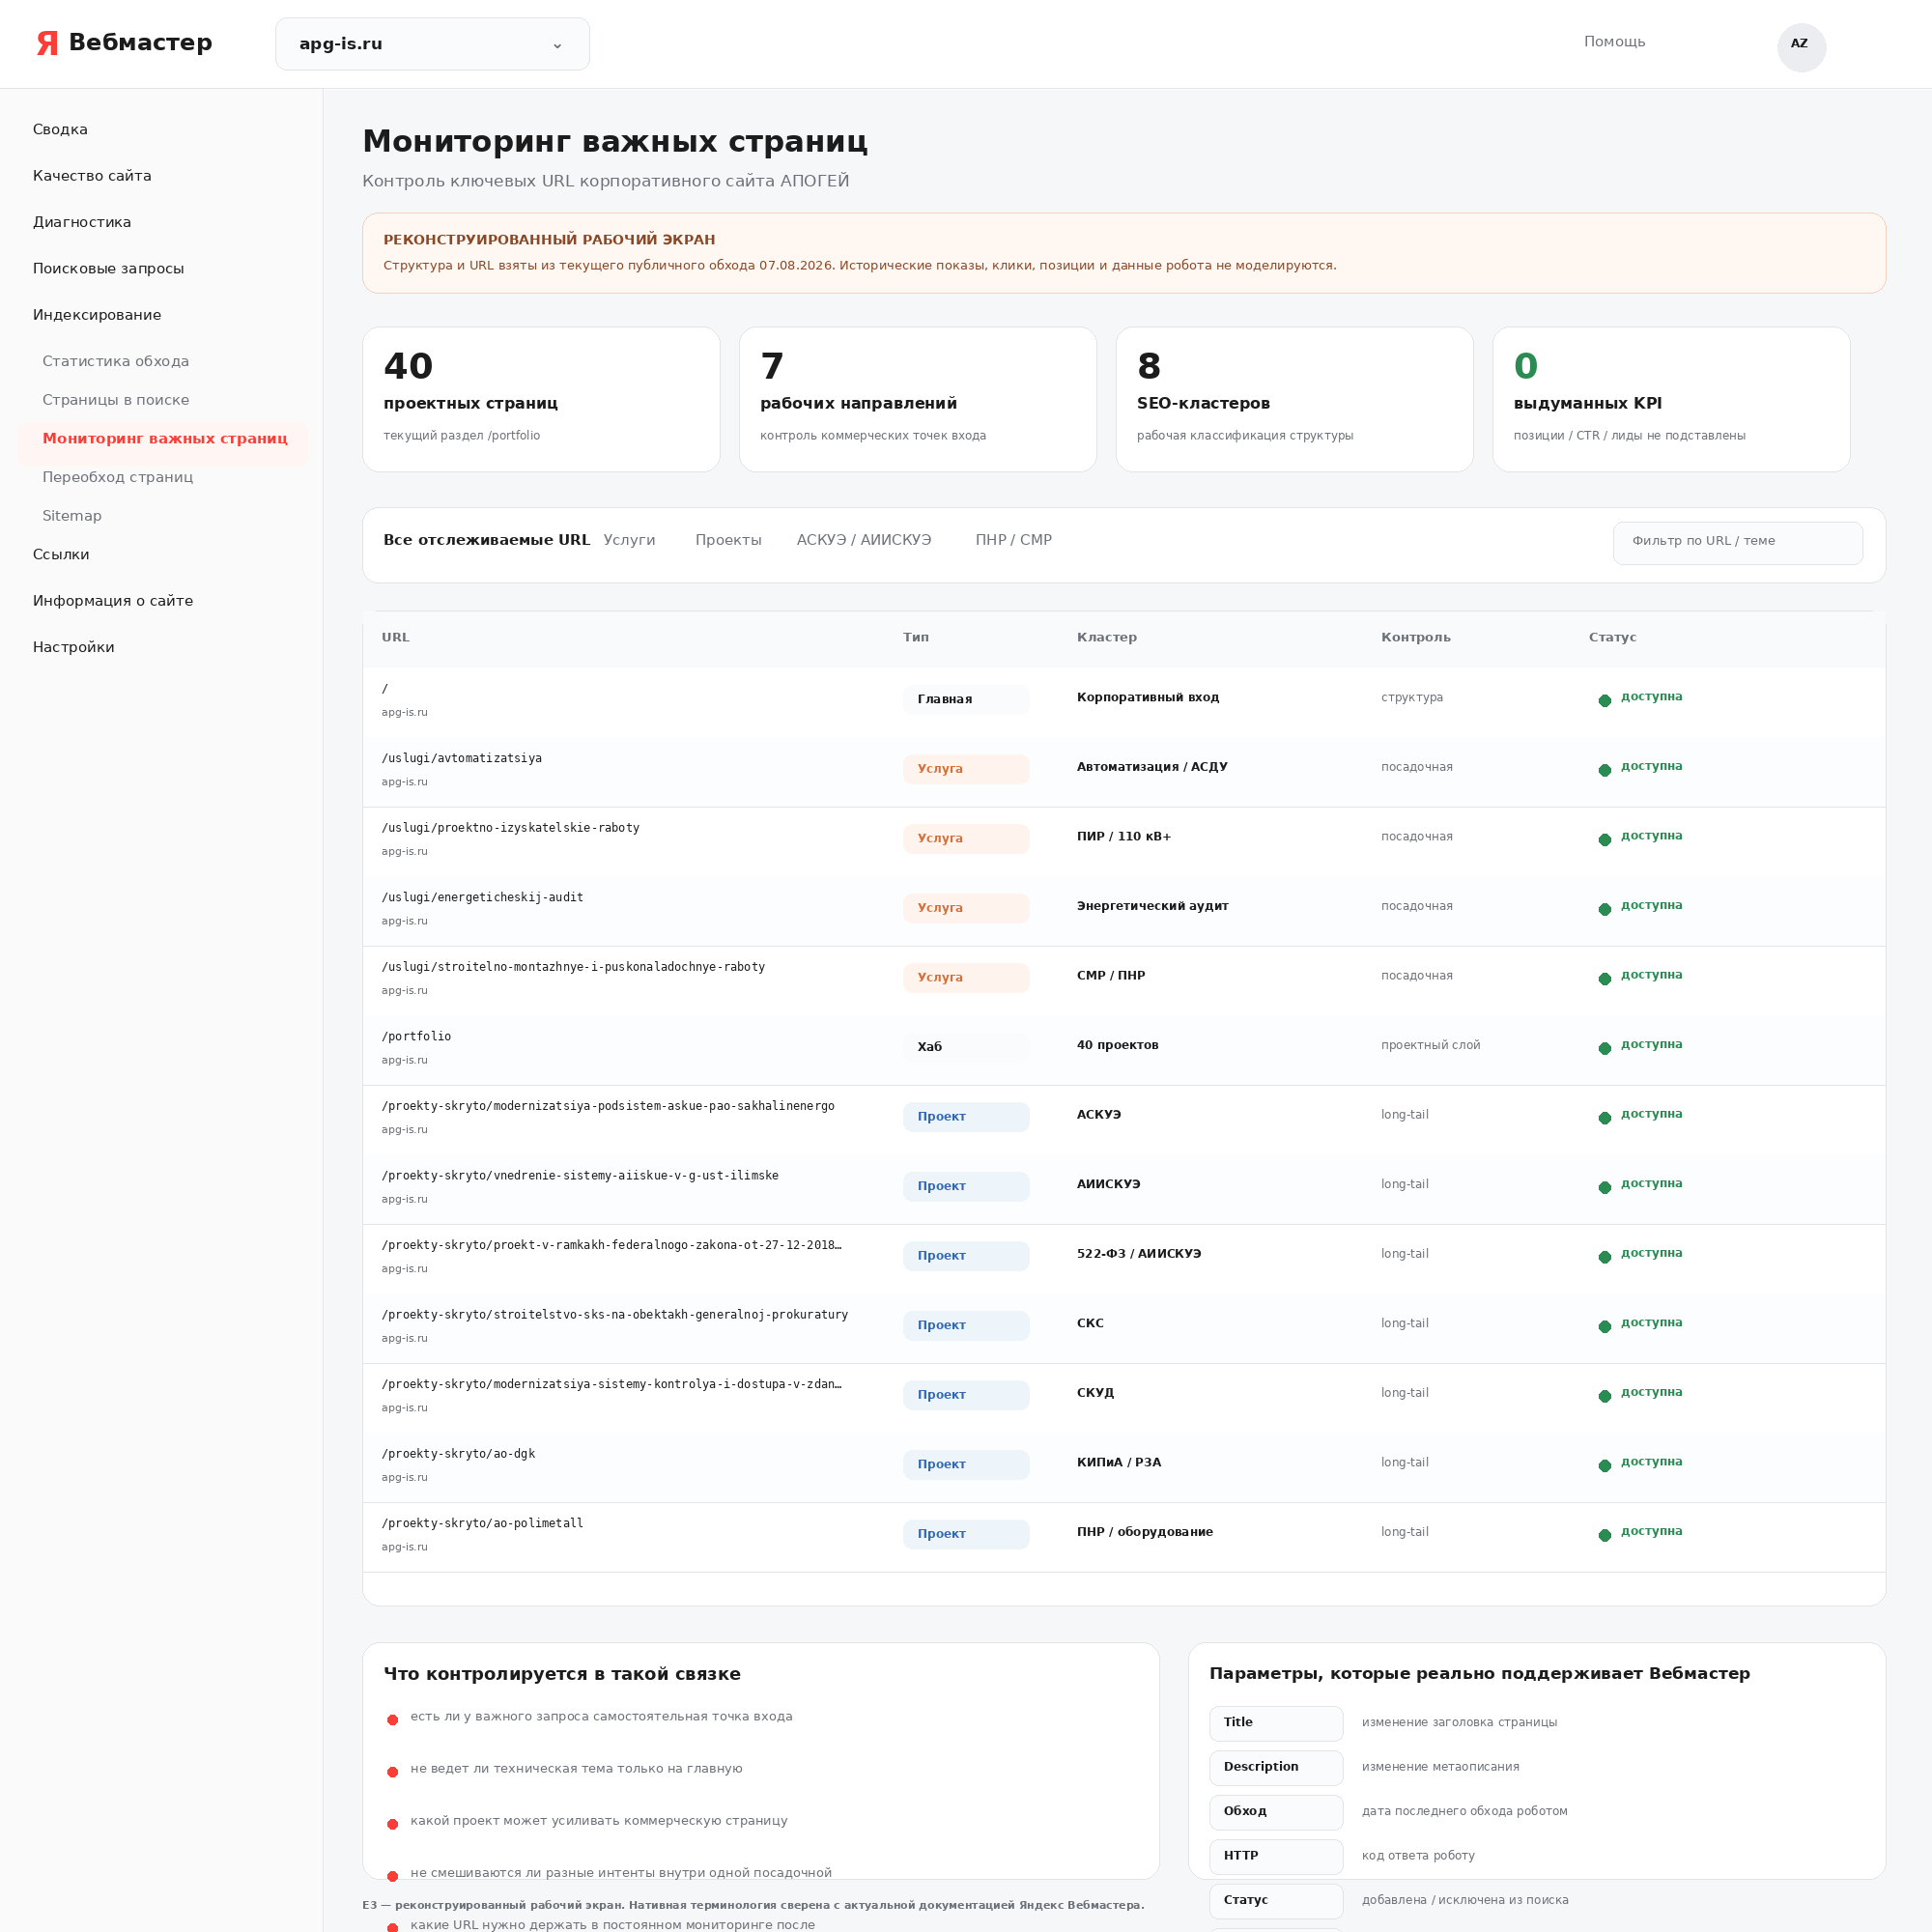
Task: Click green status dot in СКС row
Action: tap(1605, 1327)
